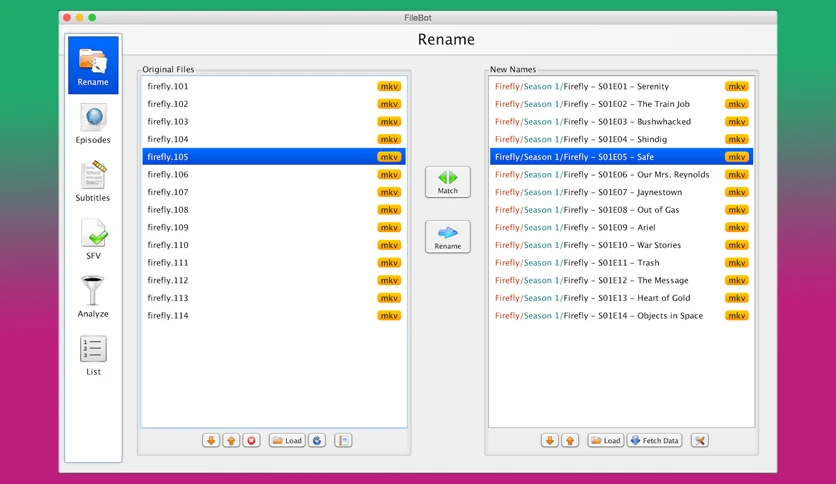This screenshot has height=484, width=836.
Task: Select new name S01E05 – Safe
Action: [x=621, y=157]
